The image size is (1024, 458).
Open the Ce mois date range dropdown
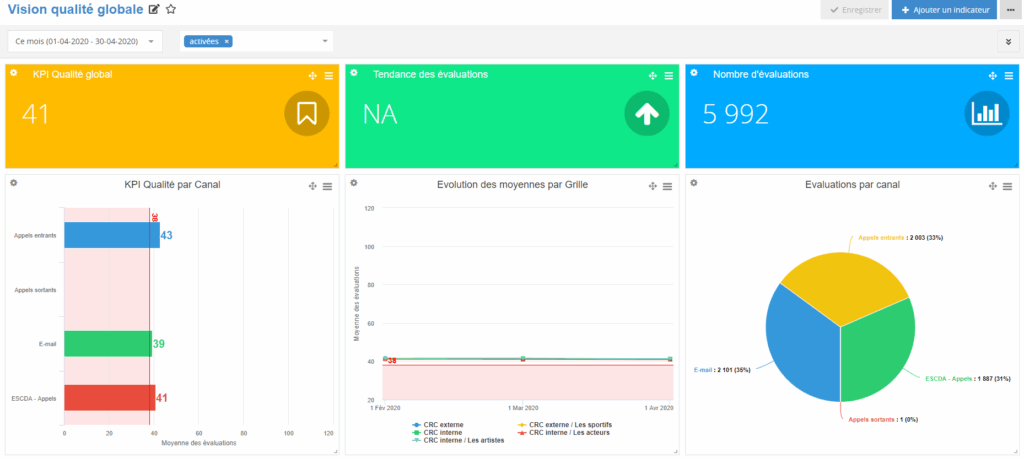[85, 41]
